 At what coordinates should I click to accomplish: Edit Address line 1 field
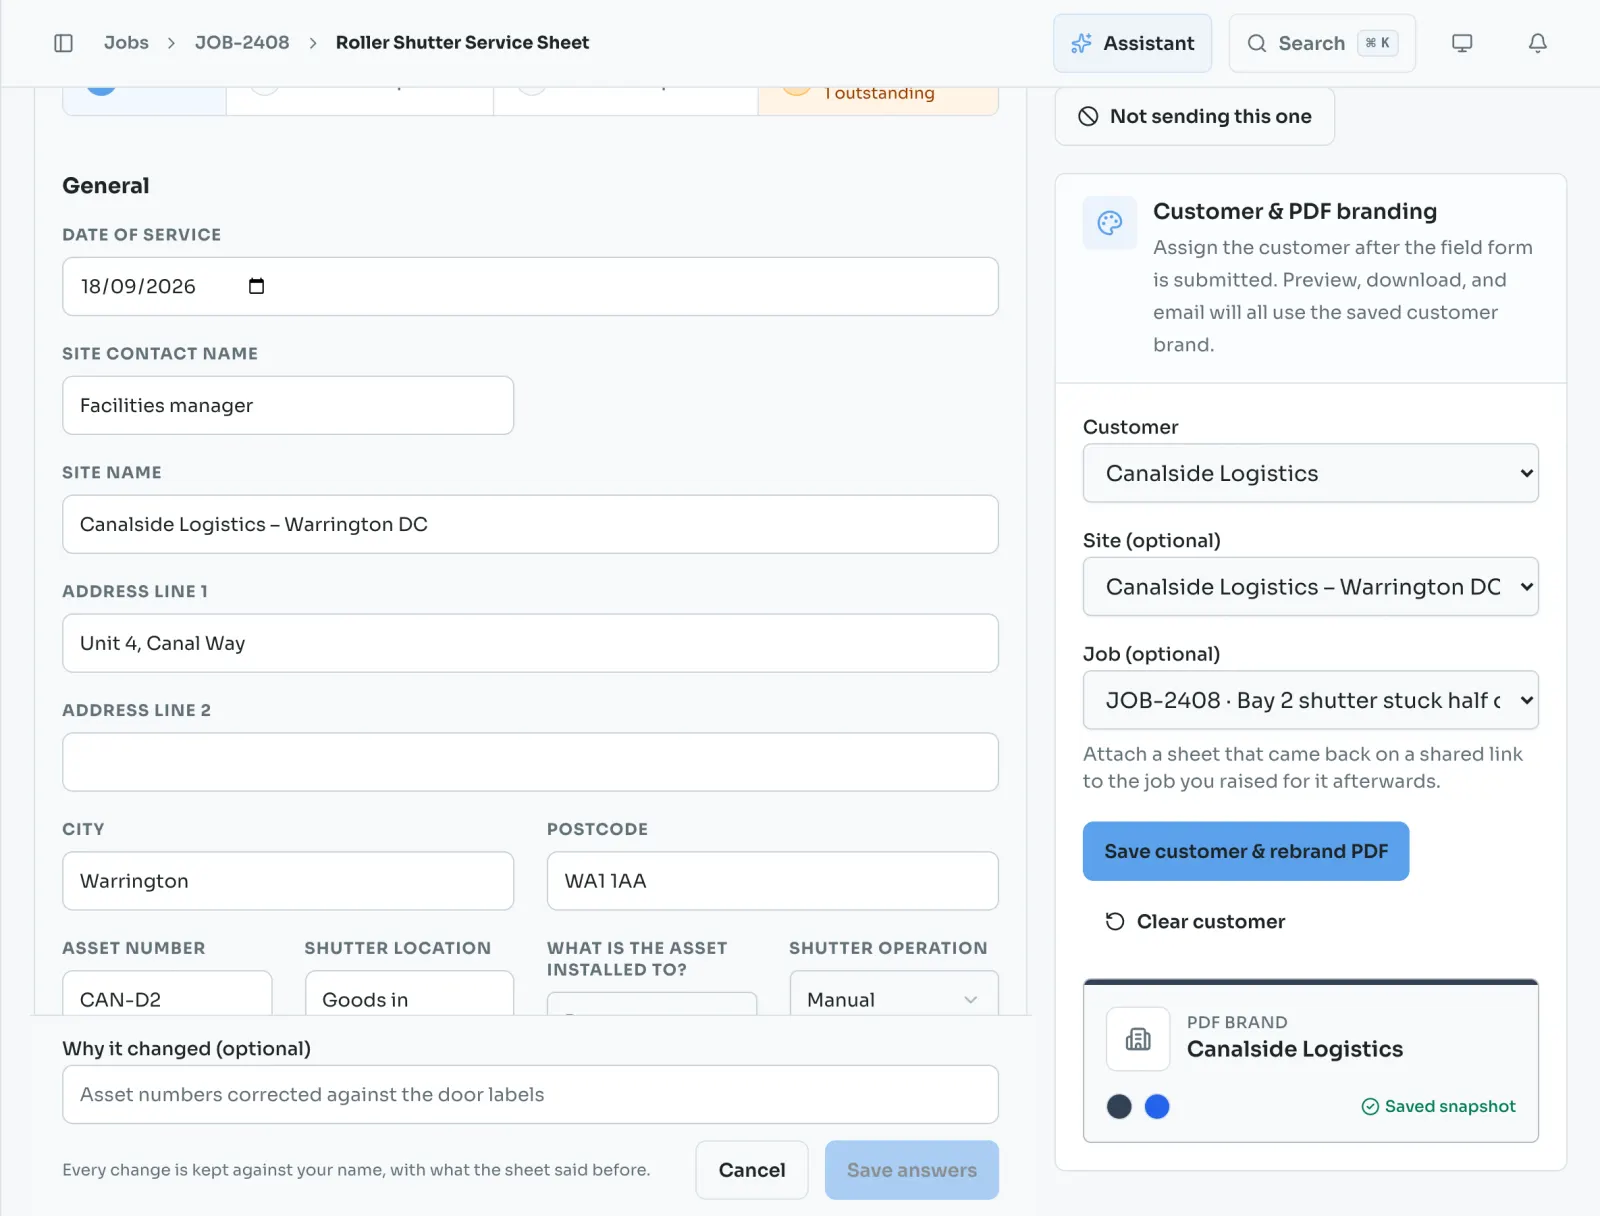530,643
